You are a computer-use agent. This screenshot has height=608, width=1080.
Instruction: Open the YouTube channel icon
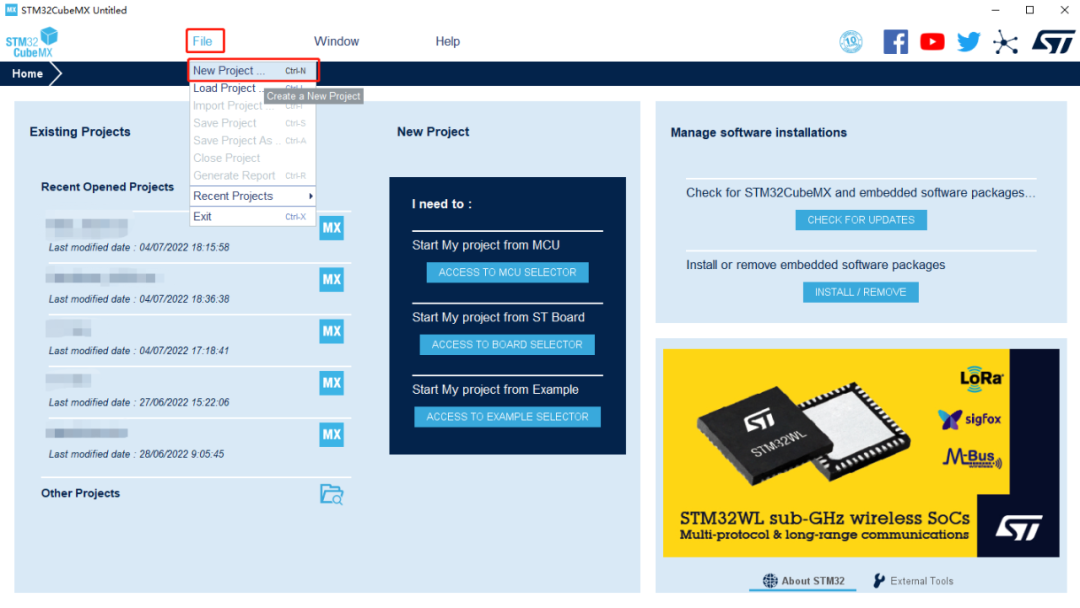tap(932, 42)
